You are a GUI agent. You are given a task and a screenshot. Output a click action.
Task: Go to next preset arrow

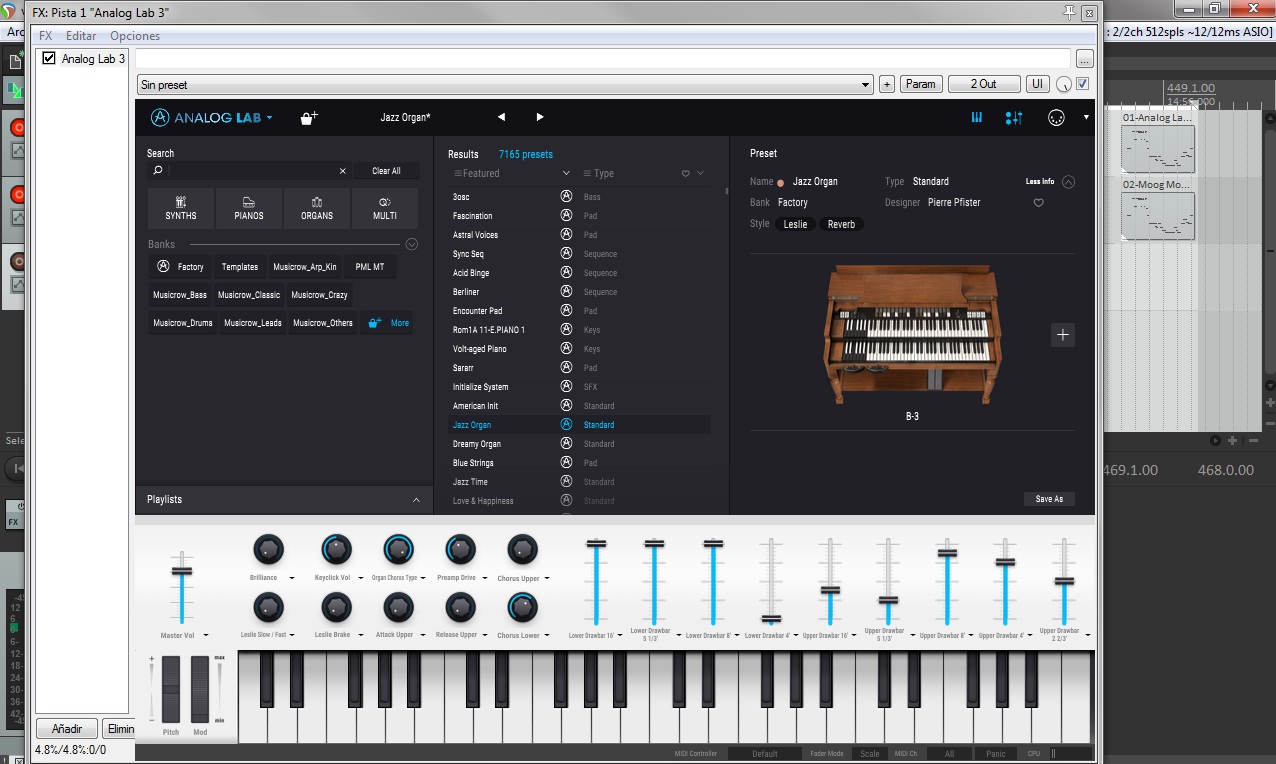tap(540, 117)
